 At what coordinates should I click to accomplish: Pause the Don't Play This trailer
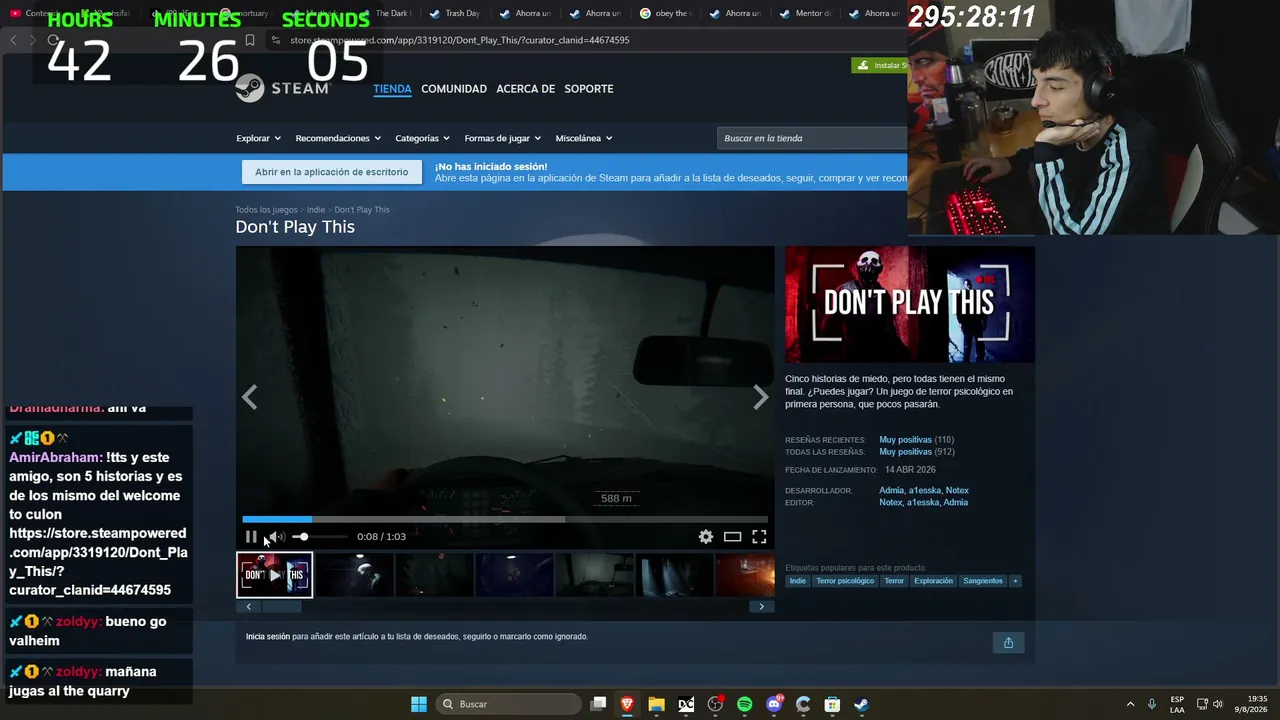[x=251, y=537]
